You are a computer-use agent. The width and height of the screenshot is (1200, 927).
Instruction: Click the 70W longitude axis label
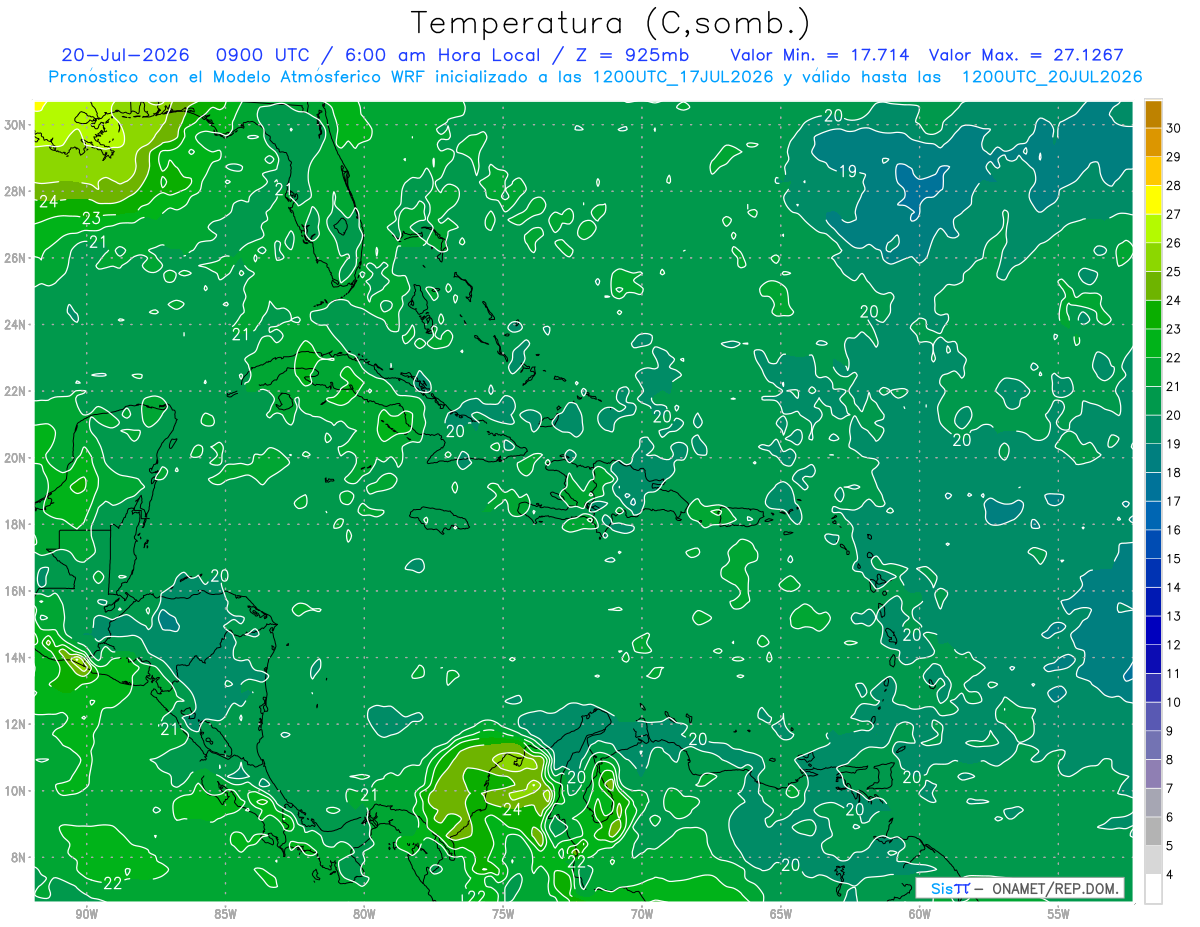[642, 915]
